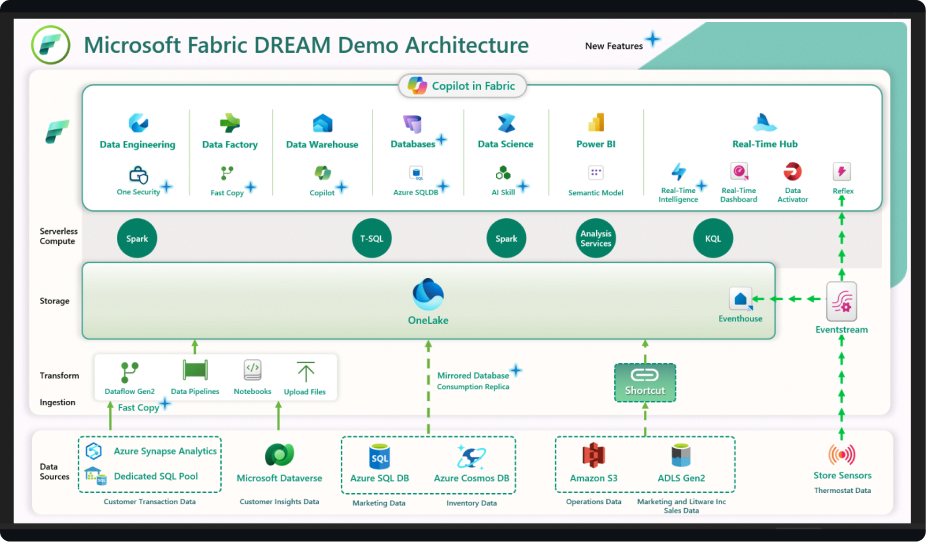Select the Azure Synapse Analytics icon
Screen dimensions: 926x542
tap(94, 451)
